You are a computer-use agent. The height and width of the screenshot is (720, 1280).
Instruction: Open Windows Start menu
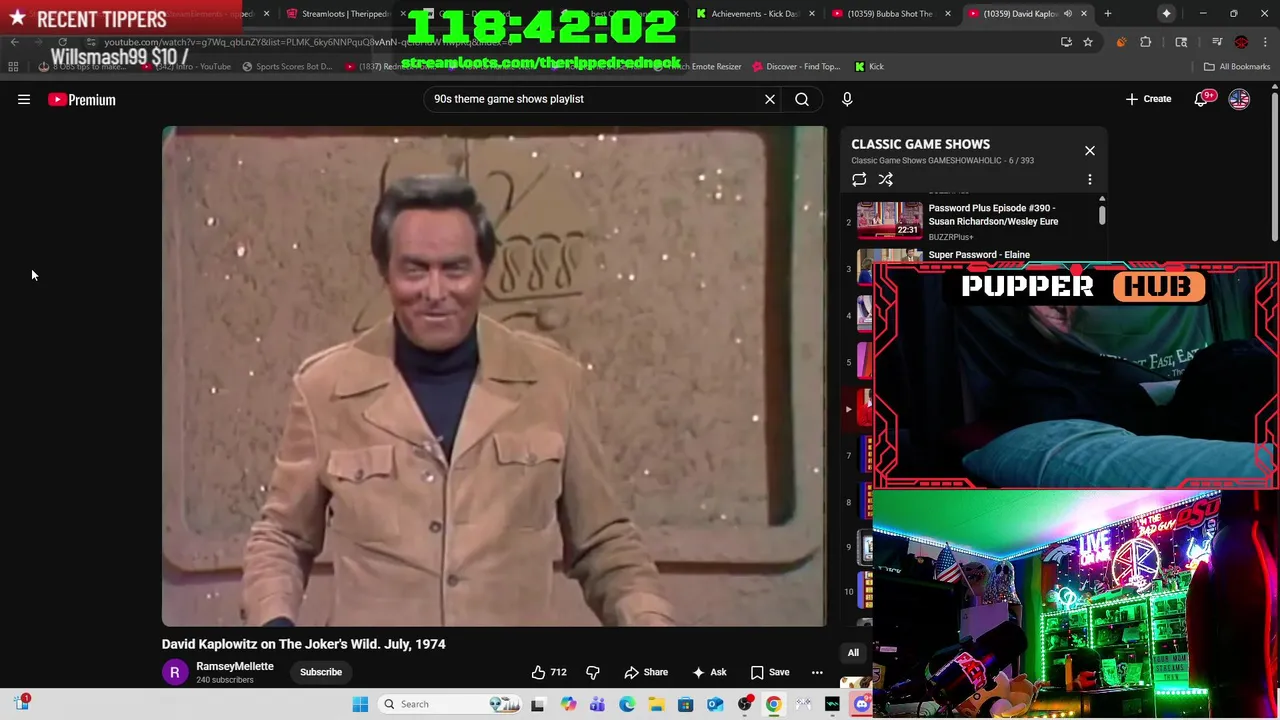(361, 704)
